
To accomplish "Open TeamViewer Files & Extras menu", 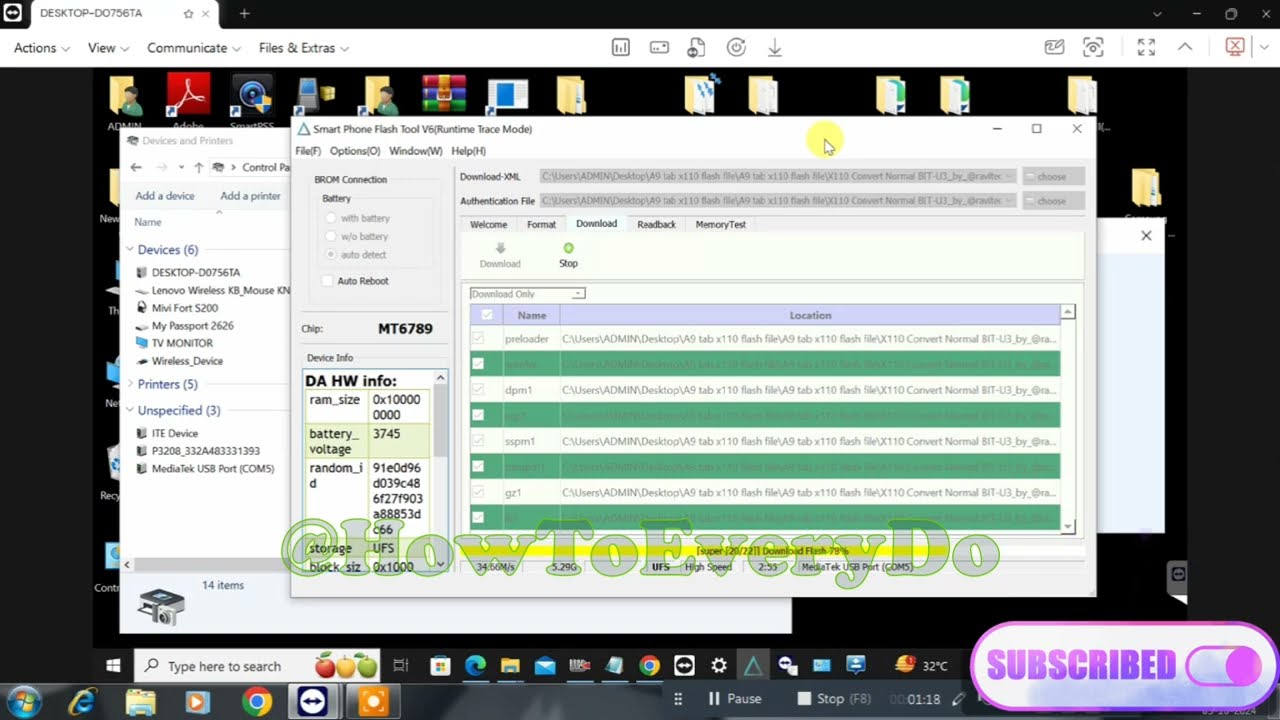I will (x=304, y=48).
